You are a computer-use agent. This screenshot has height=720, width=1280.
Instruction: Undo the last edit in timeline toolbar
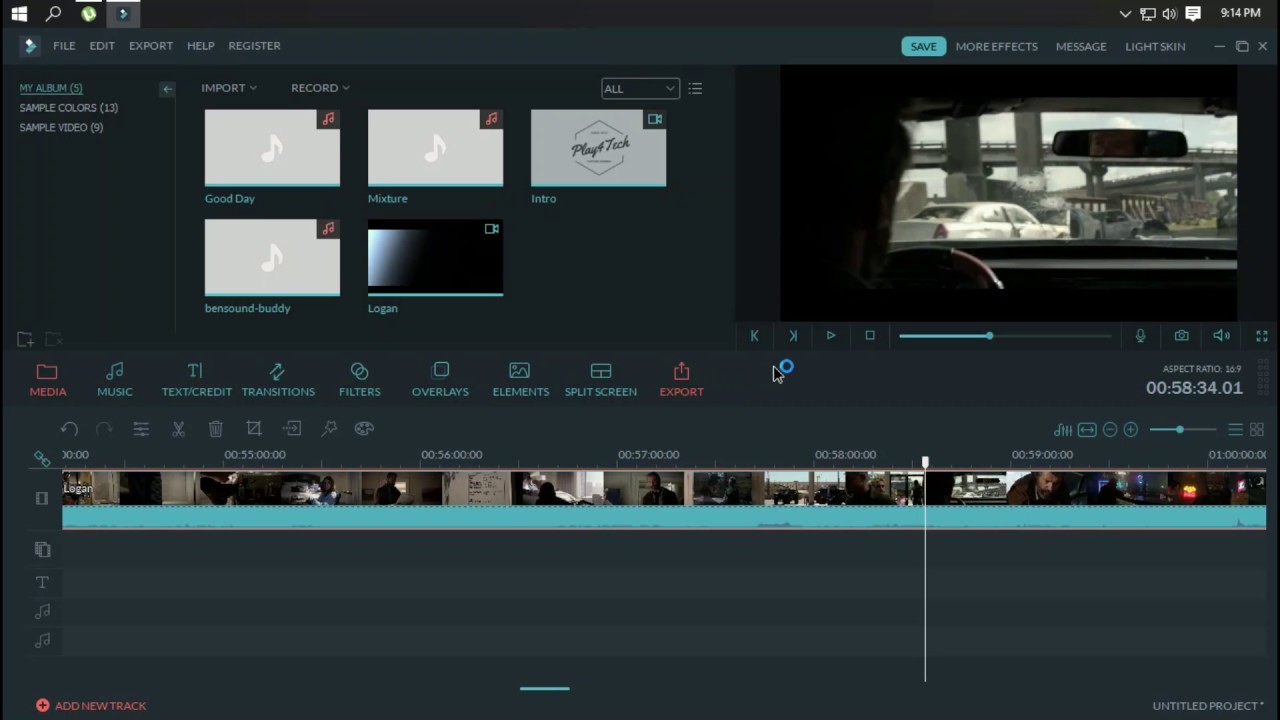tap(69, 429)
